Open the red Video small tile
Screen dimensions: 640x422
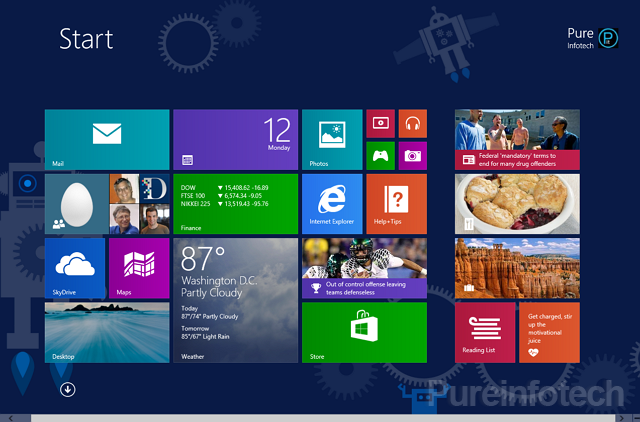pyautogui.click(x=381, y=124)
